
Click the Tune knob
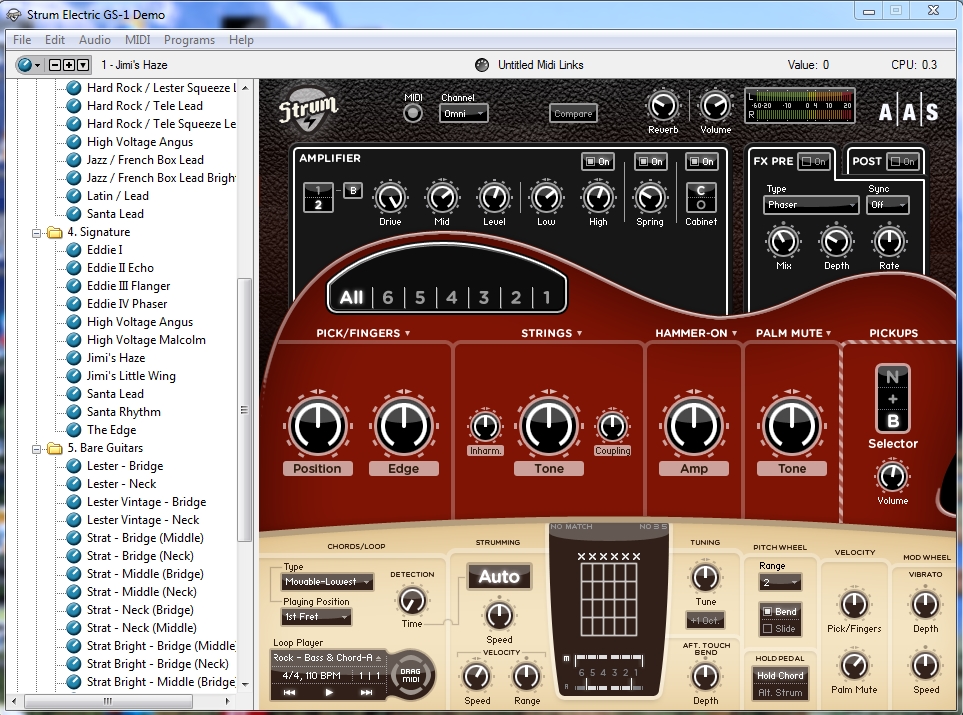pos(705,578)
